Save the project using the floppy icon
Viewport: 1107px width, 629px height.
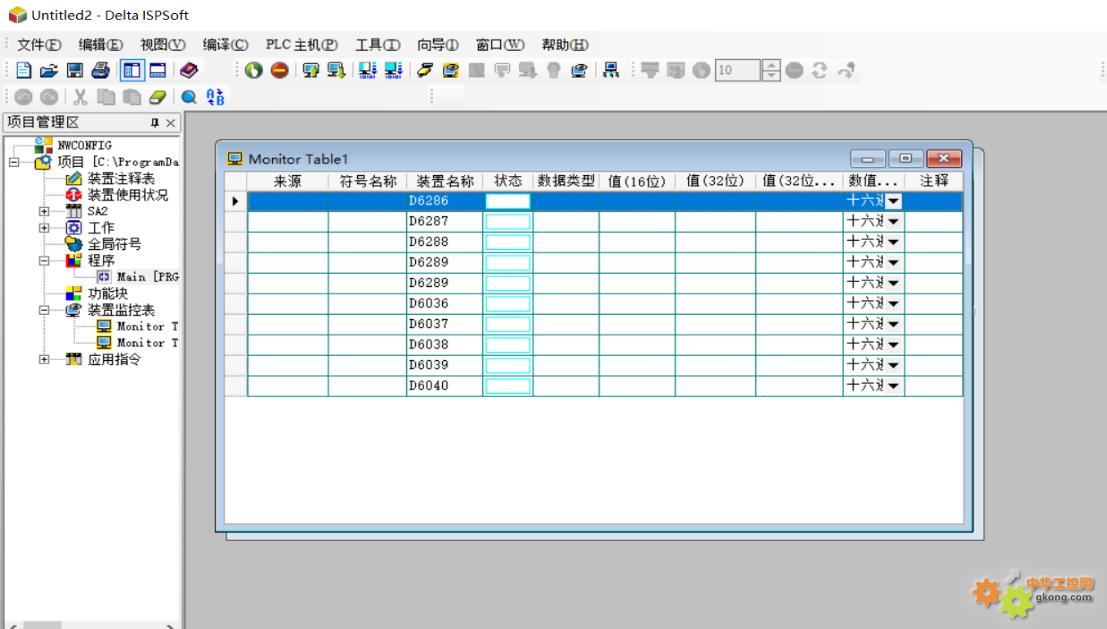coord(74,70)
